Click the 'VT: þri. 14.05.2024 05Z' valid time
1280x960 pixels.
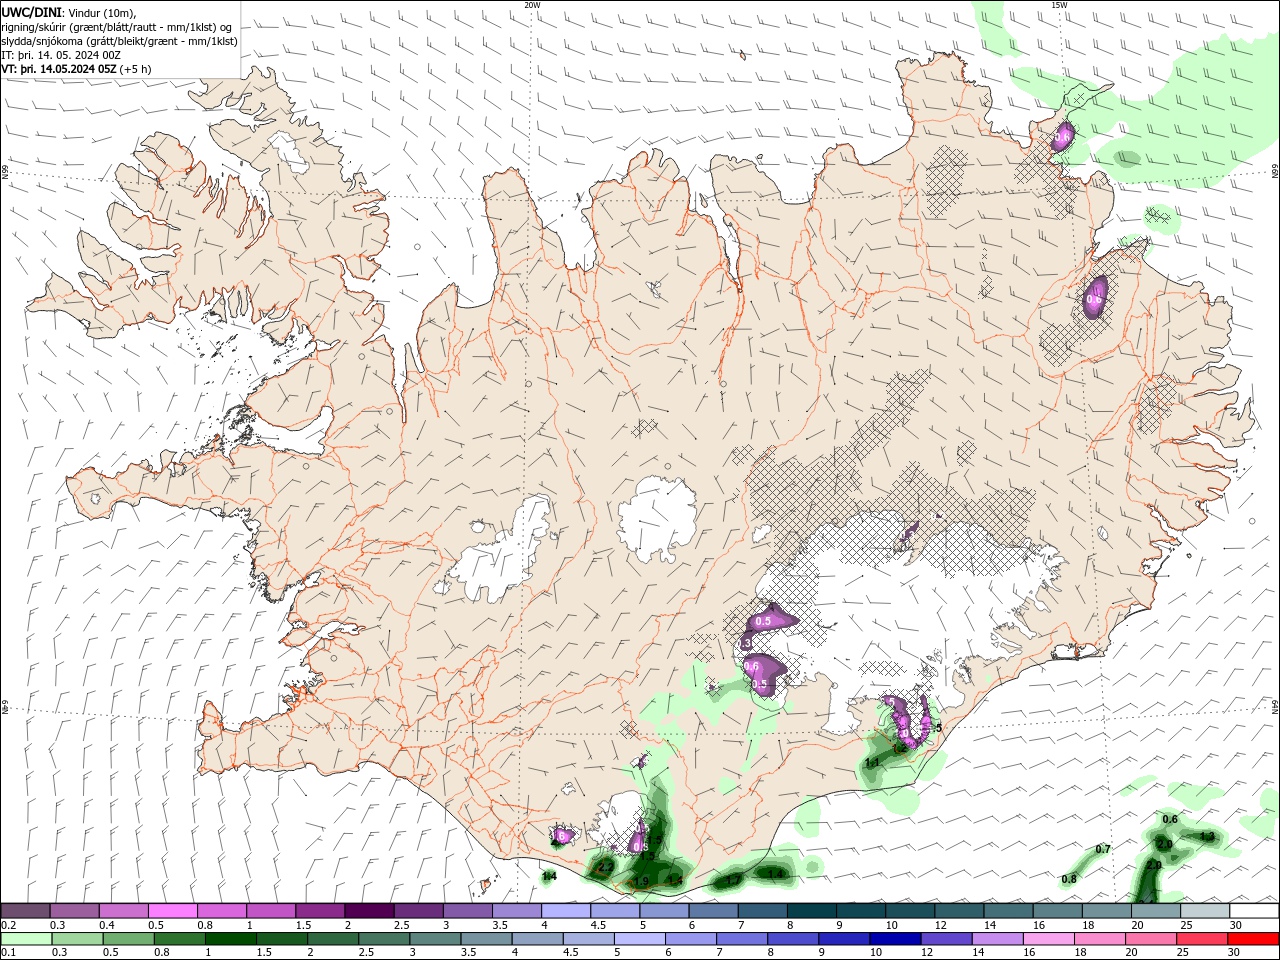[x=59, y=69]
